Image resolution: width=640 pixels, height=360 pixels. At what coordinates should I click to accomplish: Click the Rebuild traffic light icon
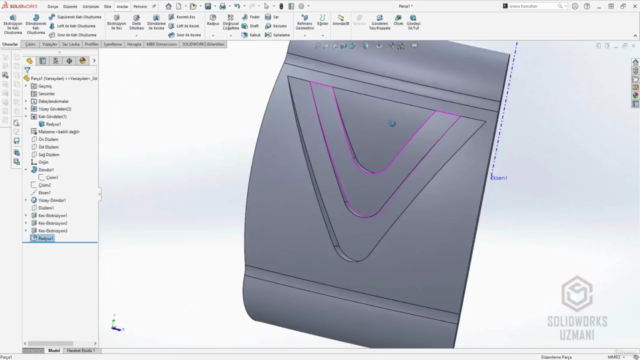(x=281, y=7)
